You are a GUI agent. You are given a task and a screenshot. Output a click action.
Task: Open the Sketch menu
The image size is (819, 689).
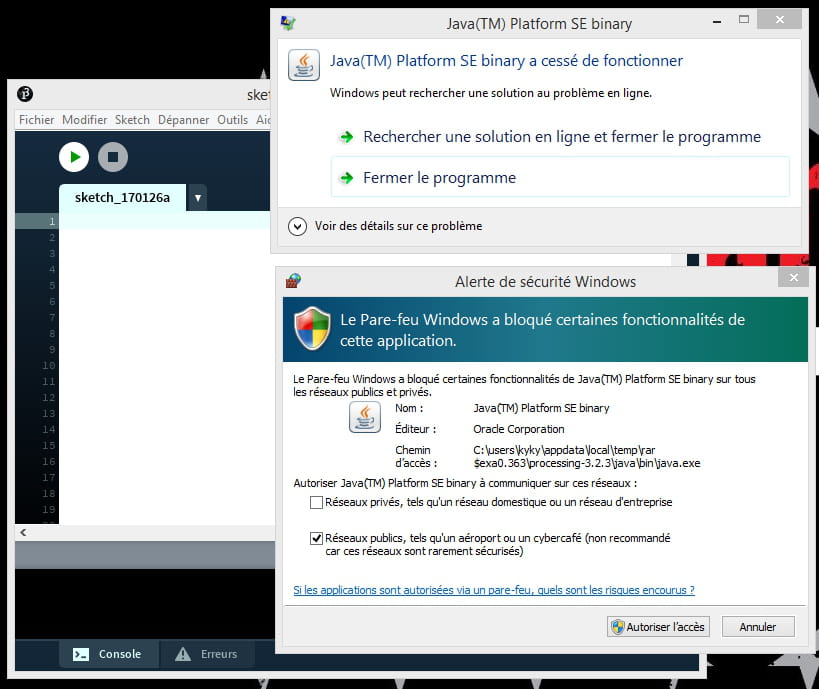[x=132, y=120]
